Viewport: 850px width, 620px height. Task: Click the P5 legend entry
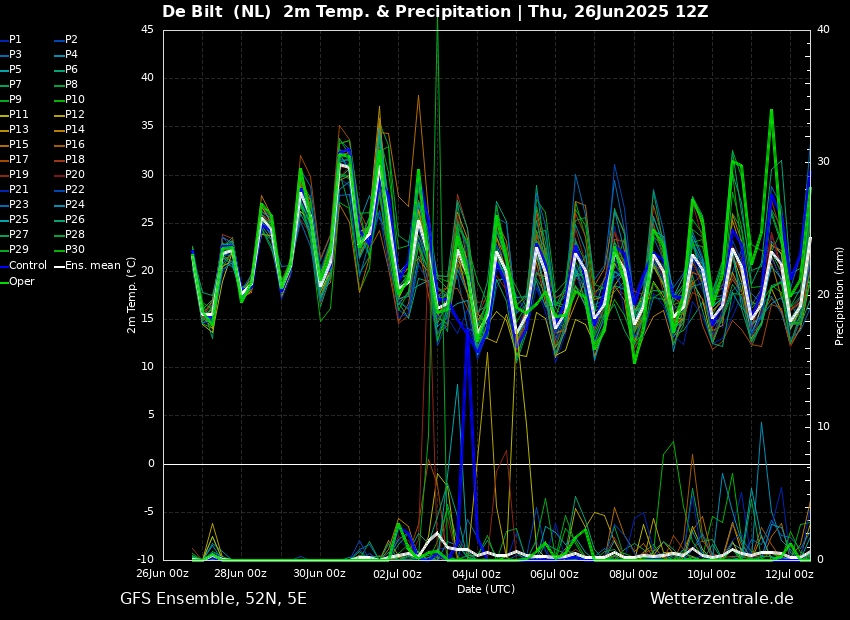[11, 69]
